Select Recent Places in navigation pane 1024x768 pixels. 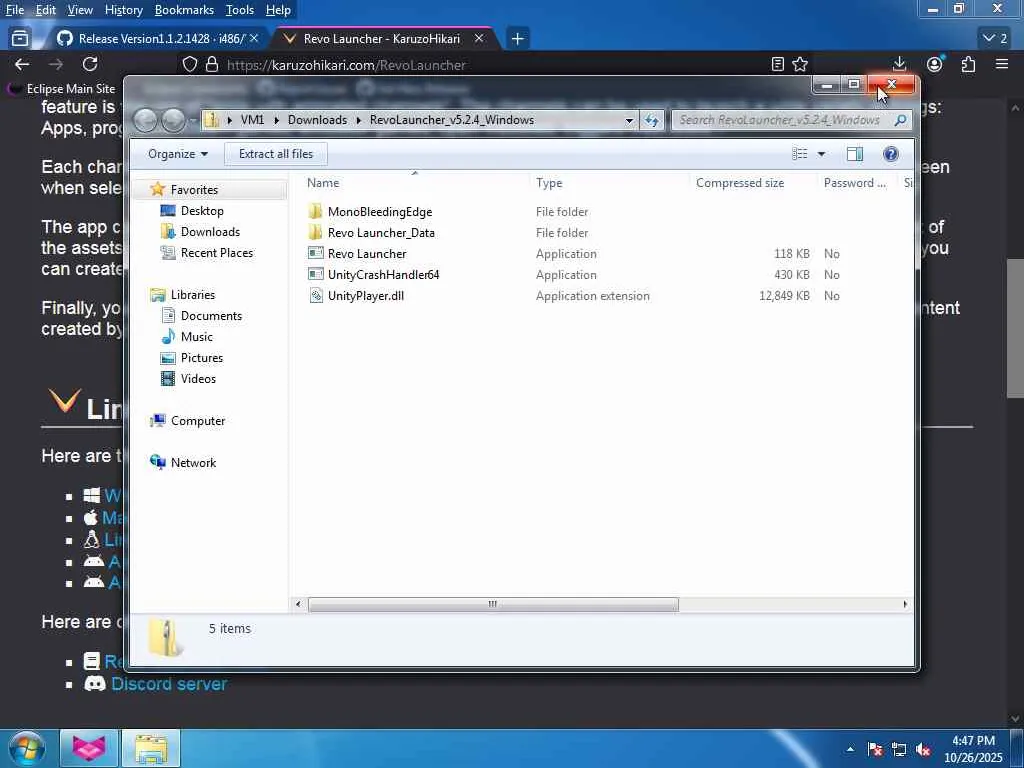[x=206, y=253]
